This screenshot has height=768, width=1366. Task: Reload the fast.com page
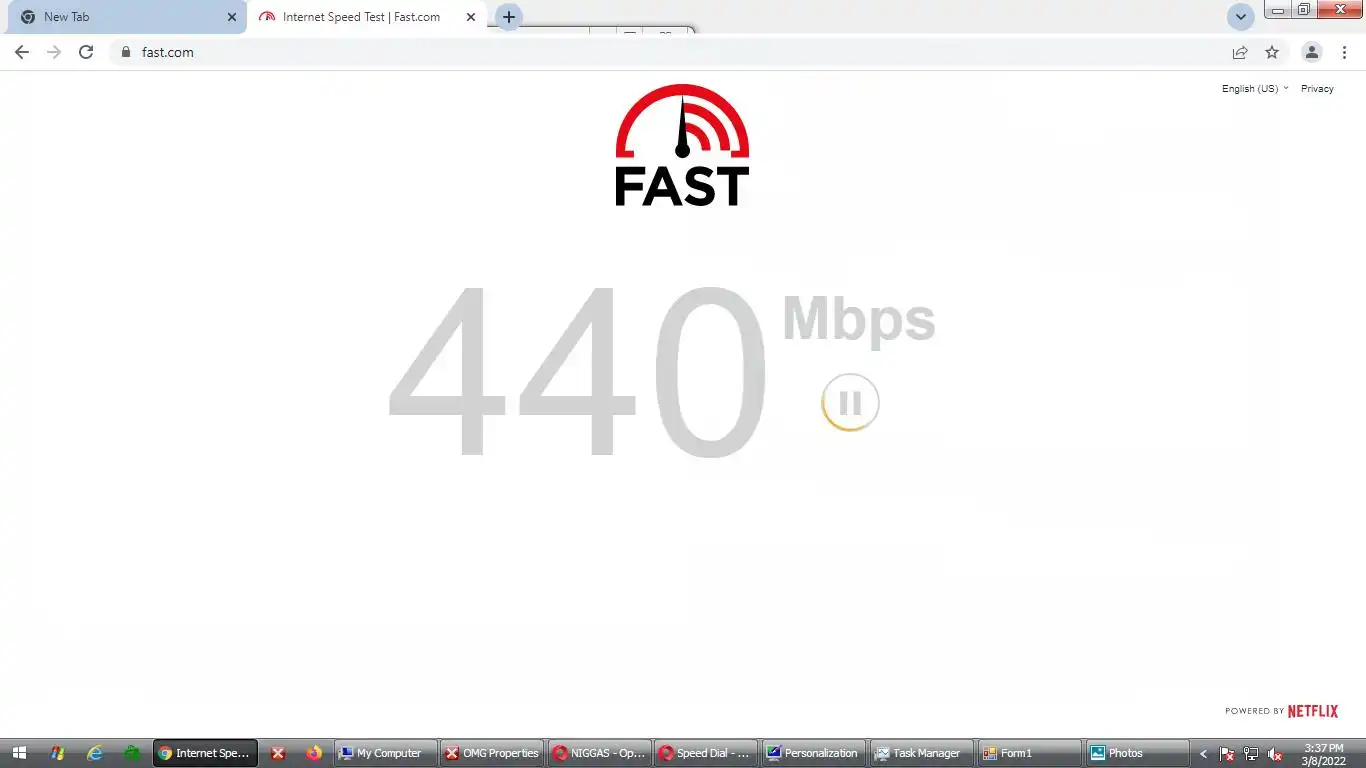point(86,52)
